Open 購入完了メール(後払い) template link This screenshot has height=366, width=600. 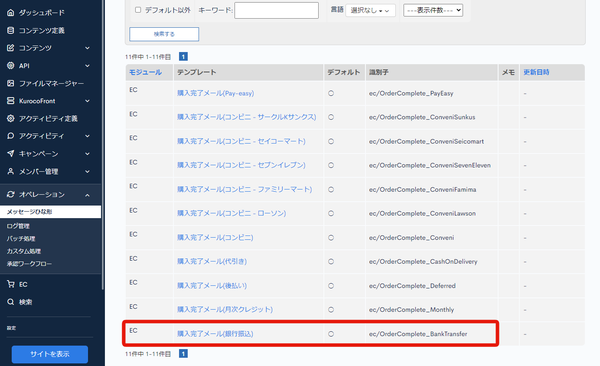click(x=212, y=286)
